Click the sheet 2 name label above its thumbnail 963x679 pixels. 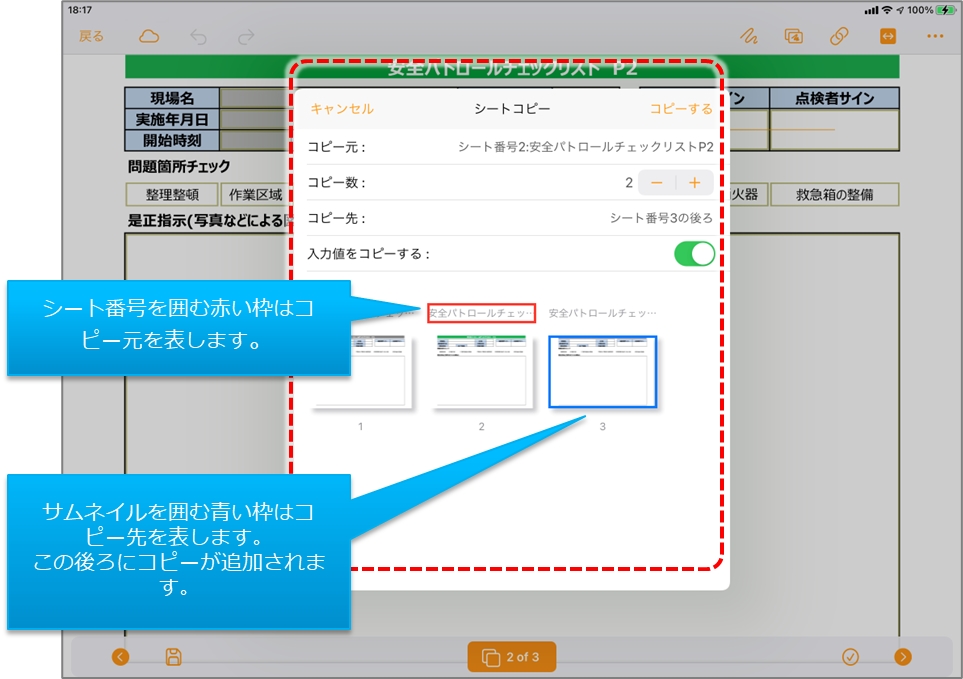pos(481,313)
